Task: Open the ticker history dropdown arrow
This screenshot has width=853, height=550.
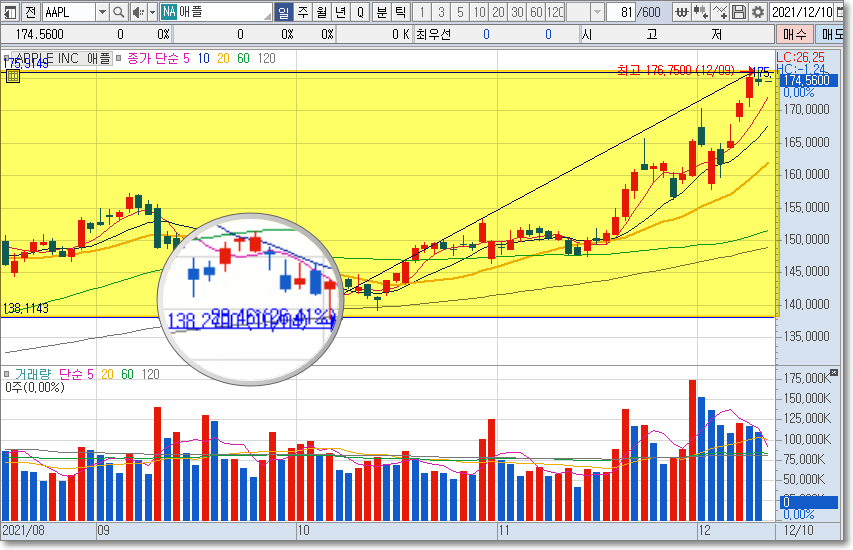Action: tap(102, 11)
